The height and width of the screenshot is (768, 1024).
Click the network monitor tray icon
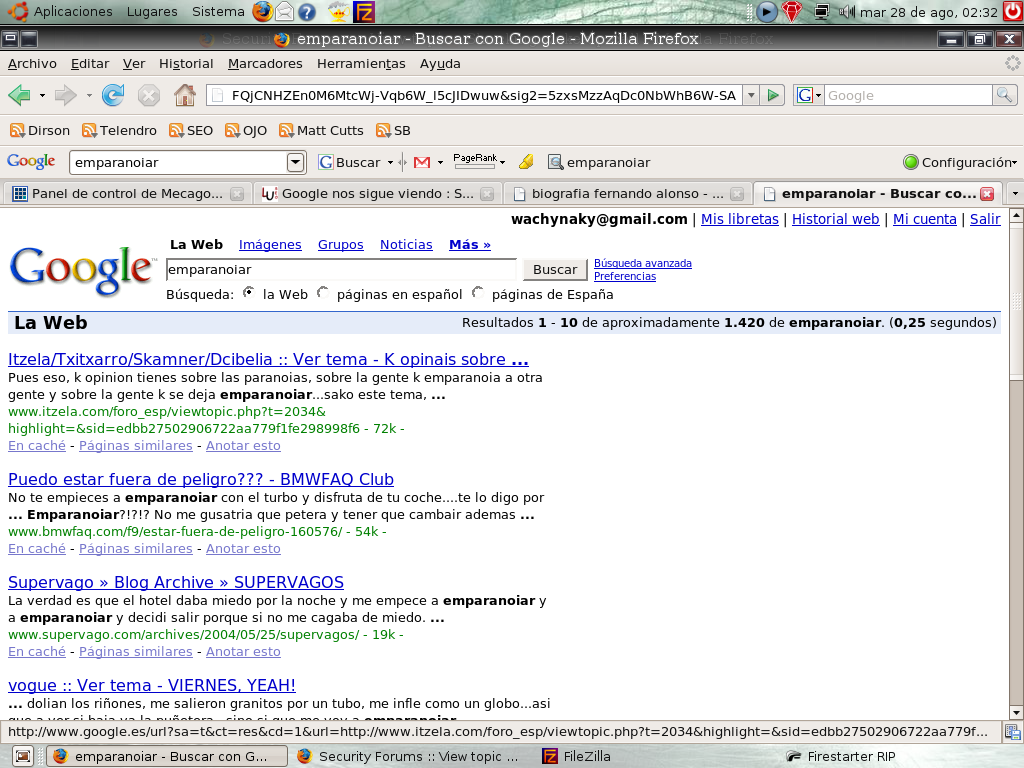pos(822,11)
